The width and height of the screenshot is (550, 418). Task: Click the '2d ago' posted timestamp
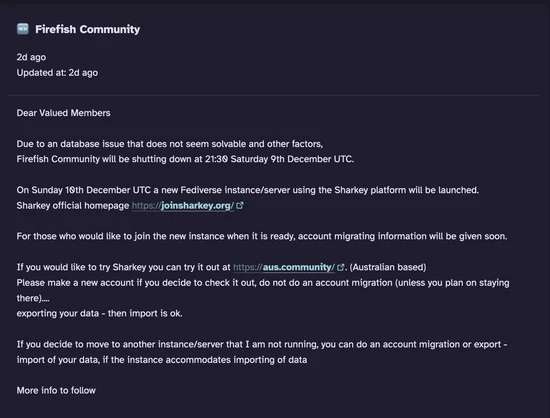point(31,57)
